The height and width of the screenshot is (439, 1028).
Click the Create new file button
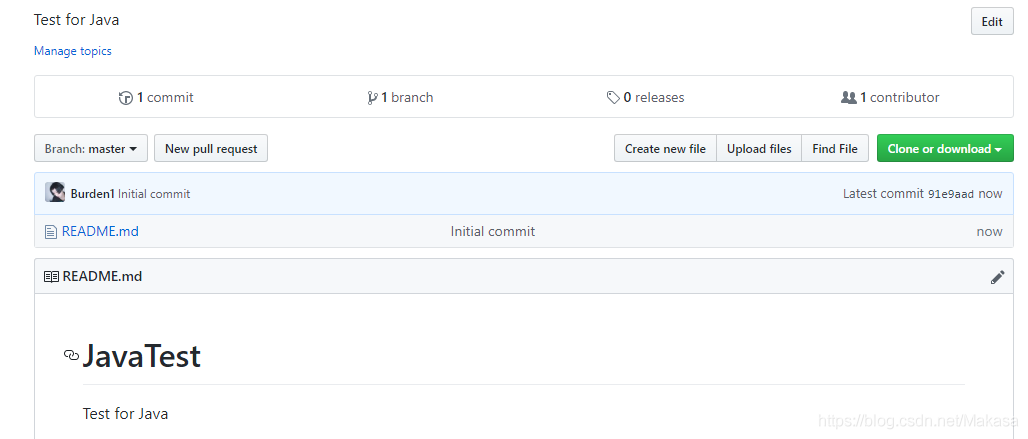pos(665,149)
